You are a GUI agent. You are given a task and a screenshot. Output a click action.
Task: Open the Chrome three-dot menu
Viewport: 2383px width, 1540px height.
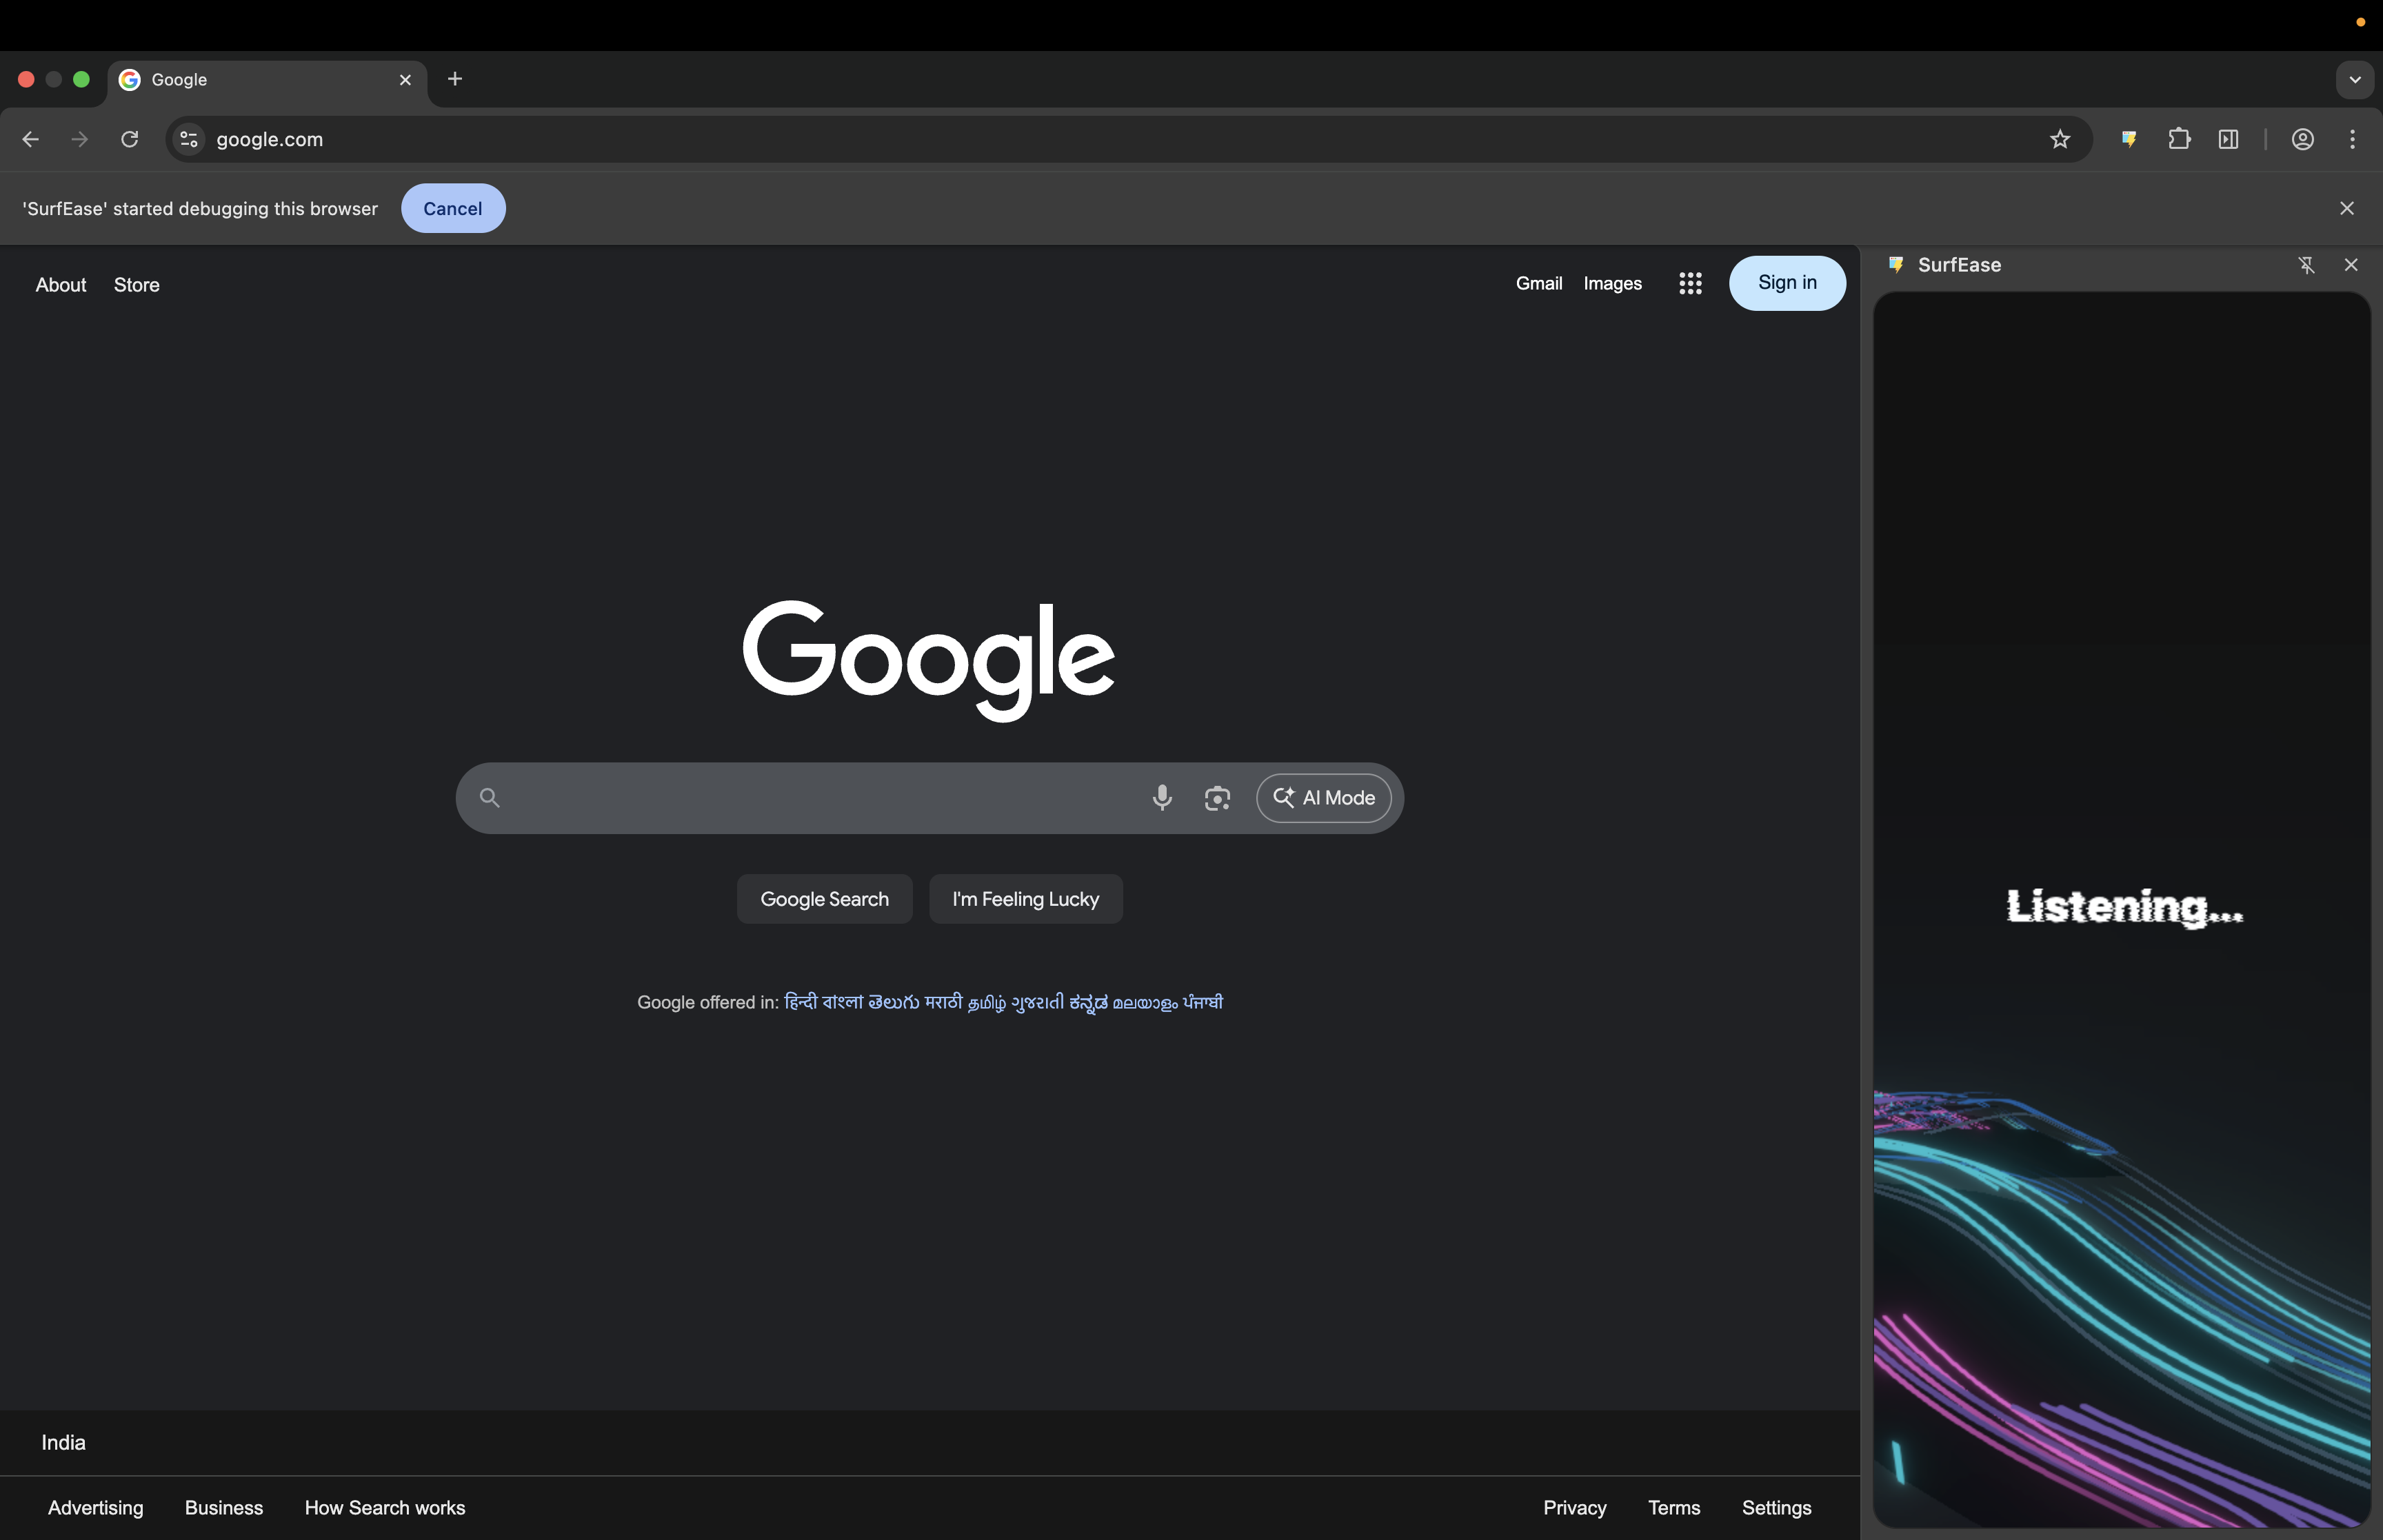click(x=2352, y=139)
